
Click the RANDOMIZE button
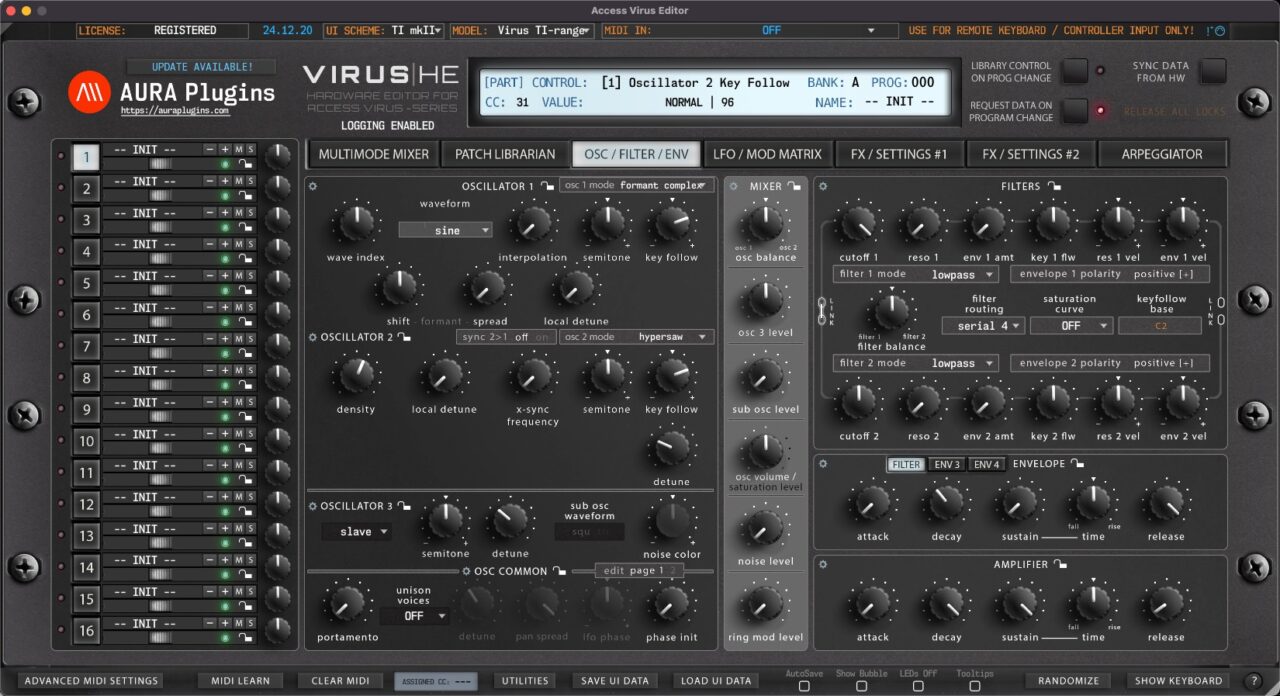tap(1067, 680)
